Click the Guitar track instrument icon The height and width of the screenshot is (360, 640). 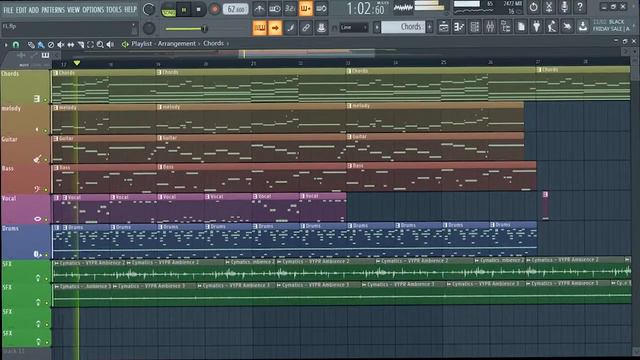click(37, 159)
